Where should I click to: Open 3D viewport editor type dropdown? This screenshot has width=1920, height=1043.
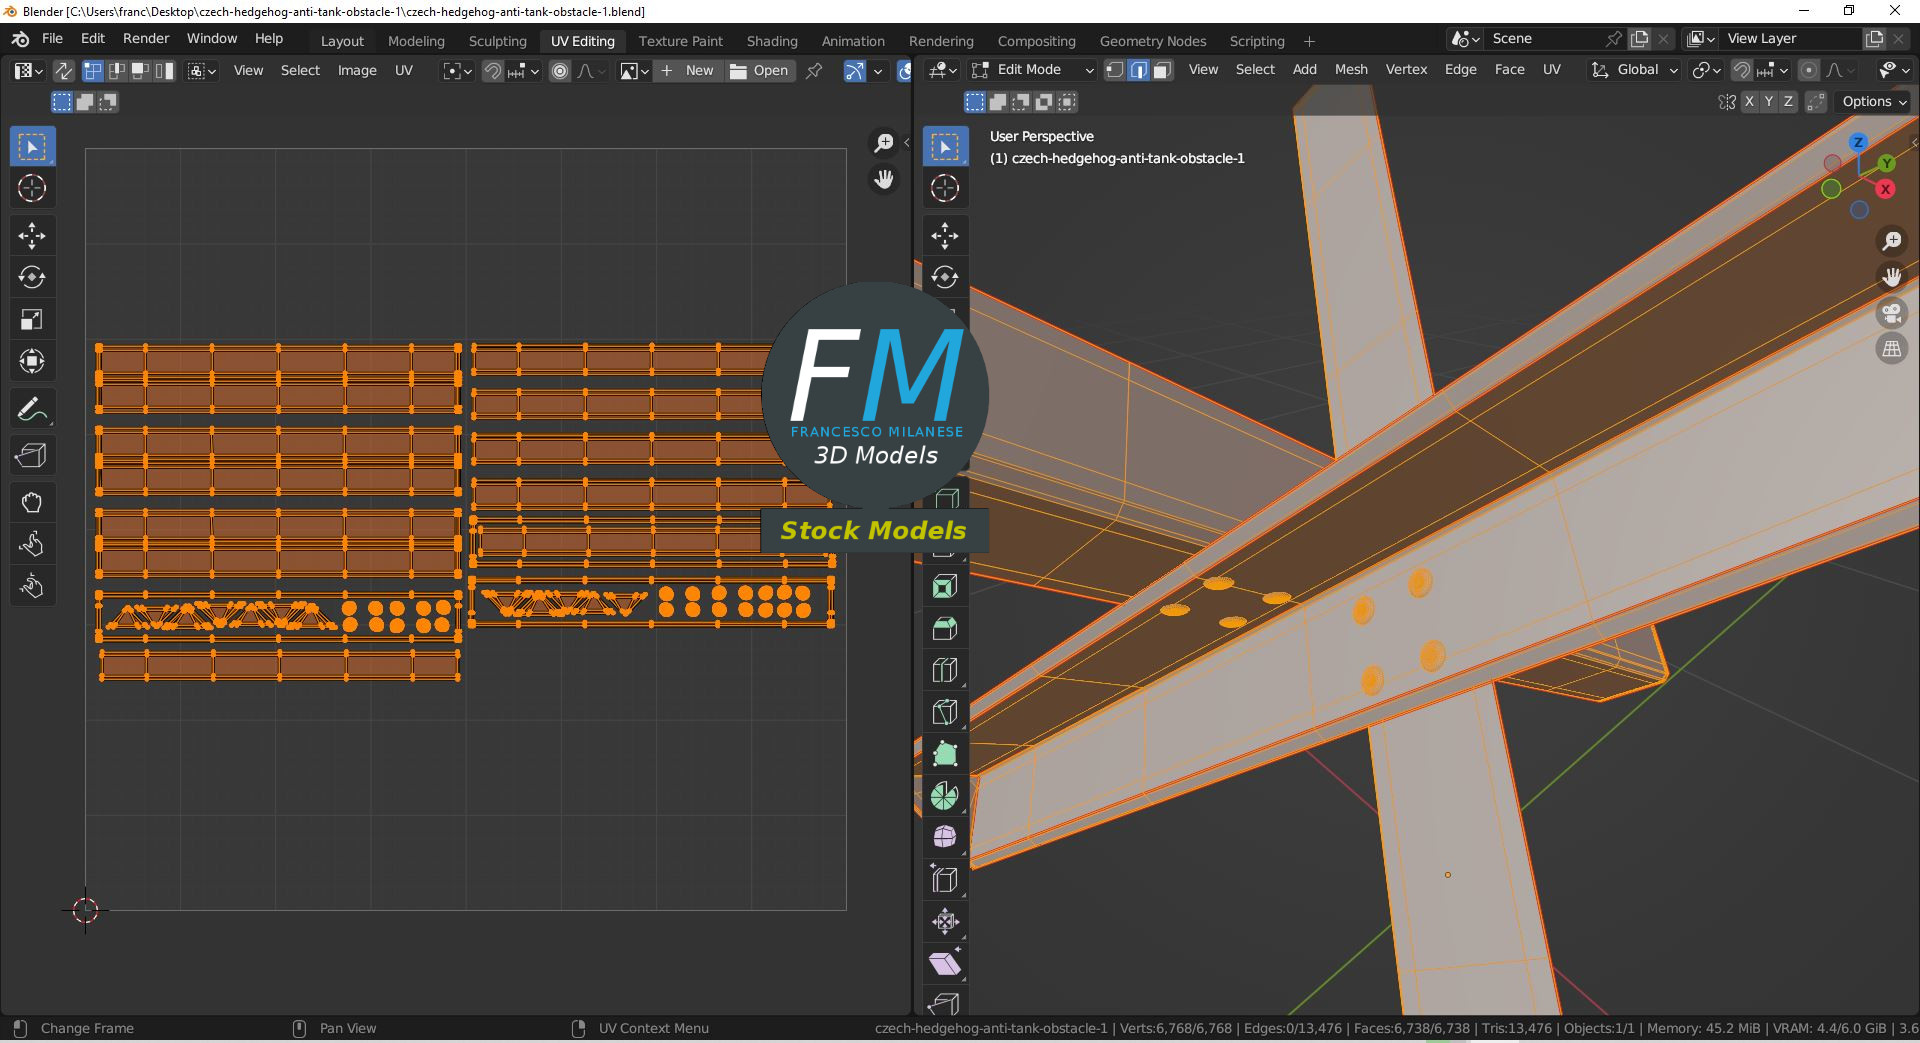click(x=942, y=70)
